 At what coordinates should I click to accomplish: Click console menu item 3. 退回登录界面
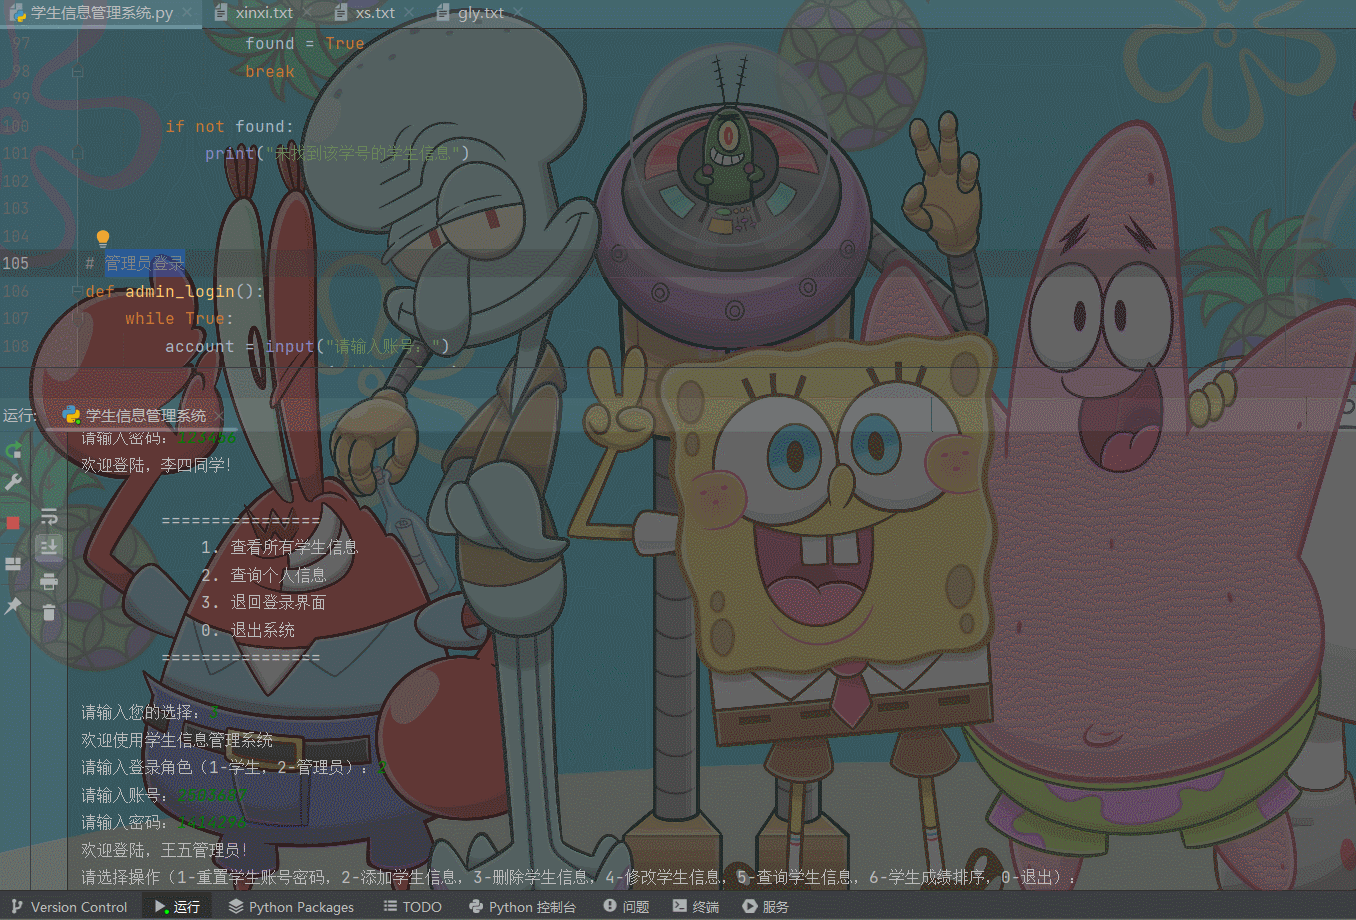[x=263, y=602]
